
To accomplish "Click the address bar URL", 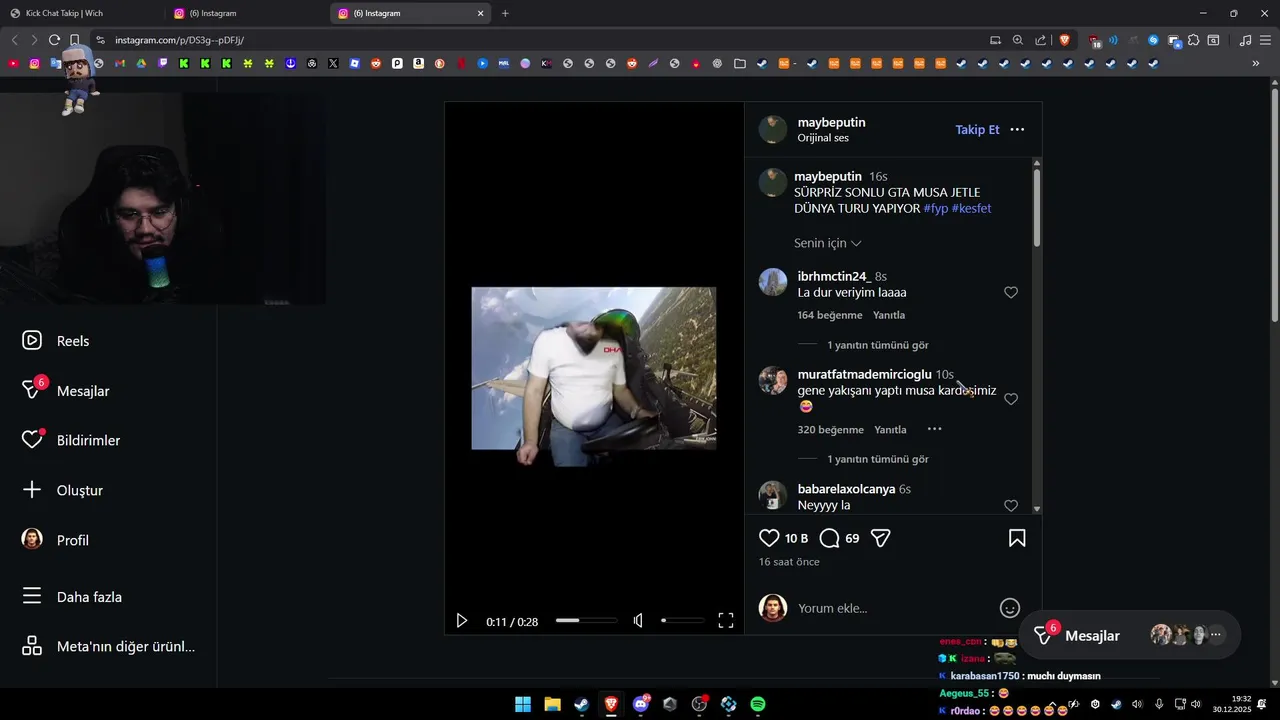I will [179, 40].
